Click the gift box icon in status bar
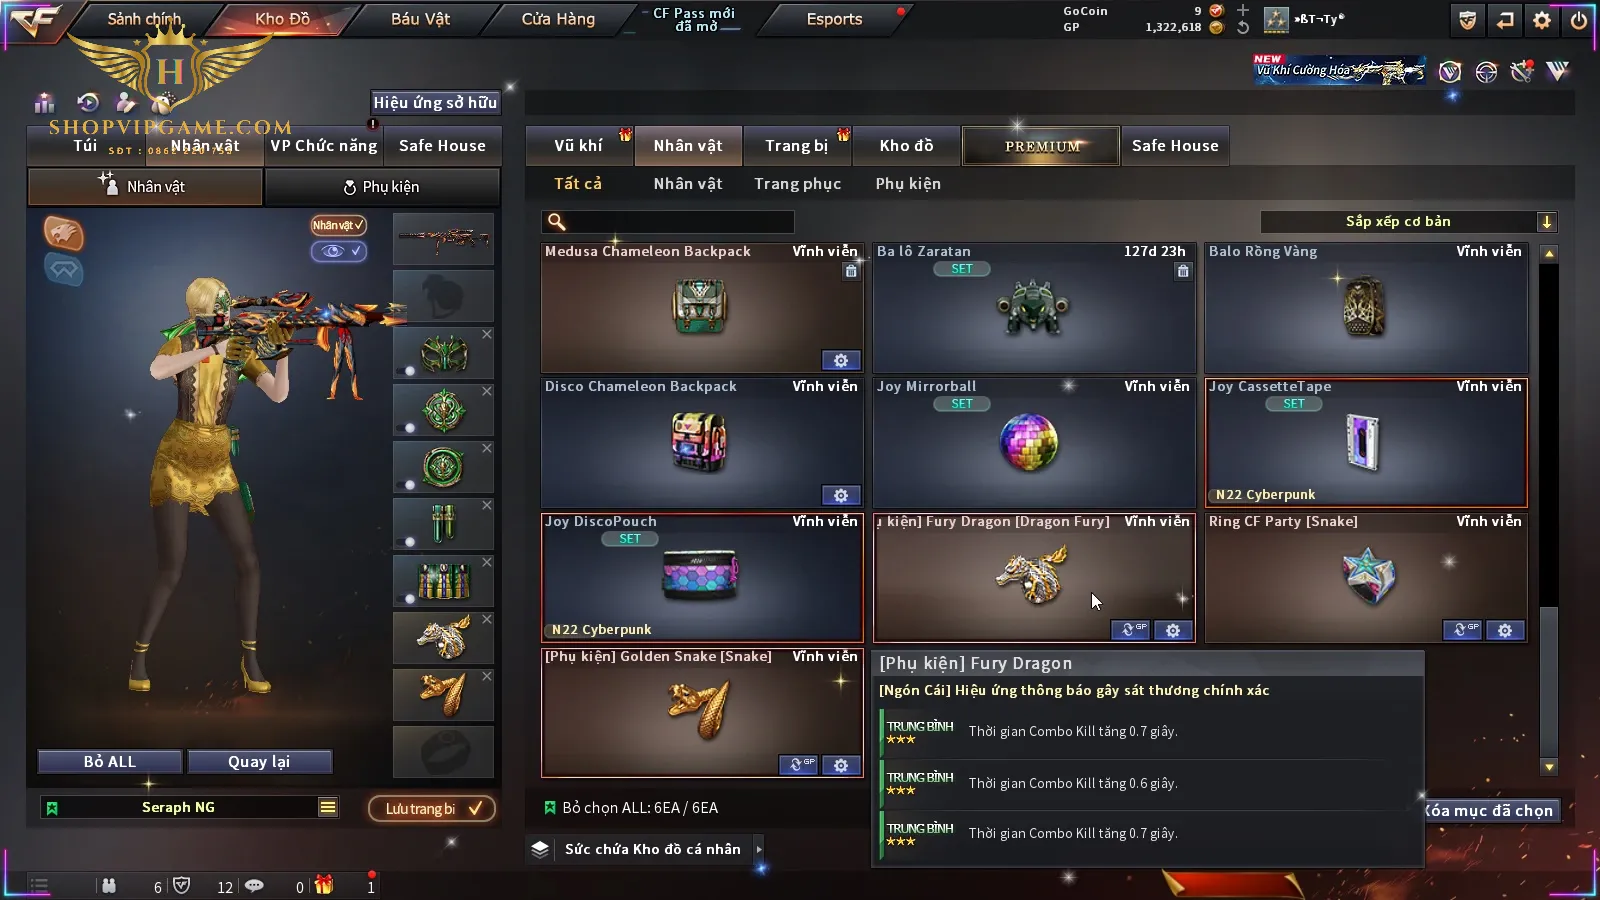The height and width of the screenshot is (900, 1600). coord(323,885)
